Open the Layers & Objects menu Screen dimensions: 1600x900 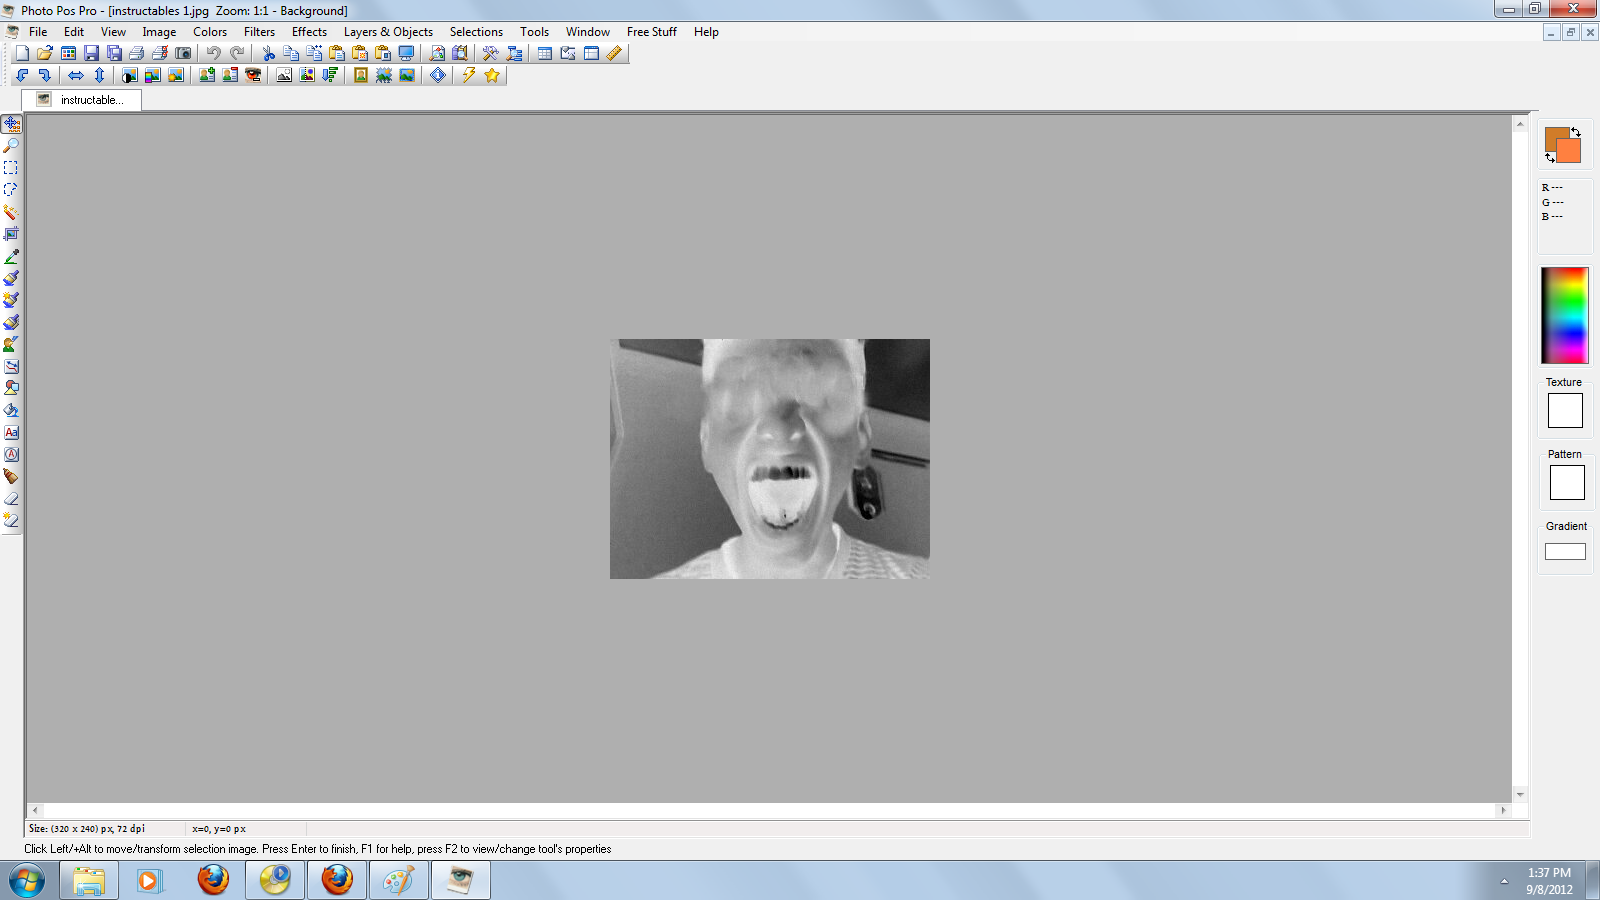pyautogui.click(x=388, y=32)
